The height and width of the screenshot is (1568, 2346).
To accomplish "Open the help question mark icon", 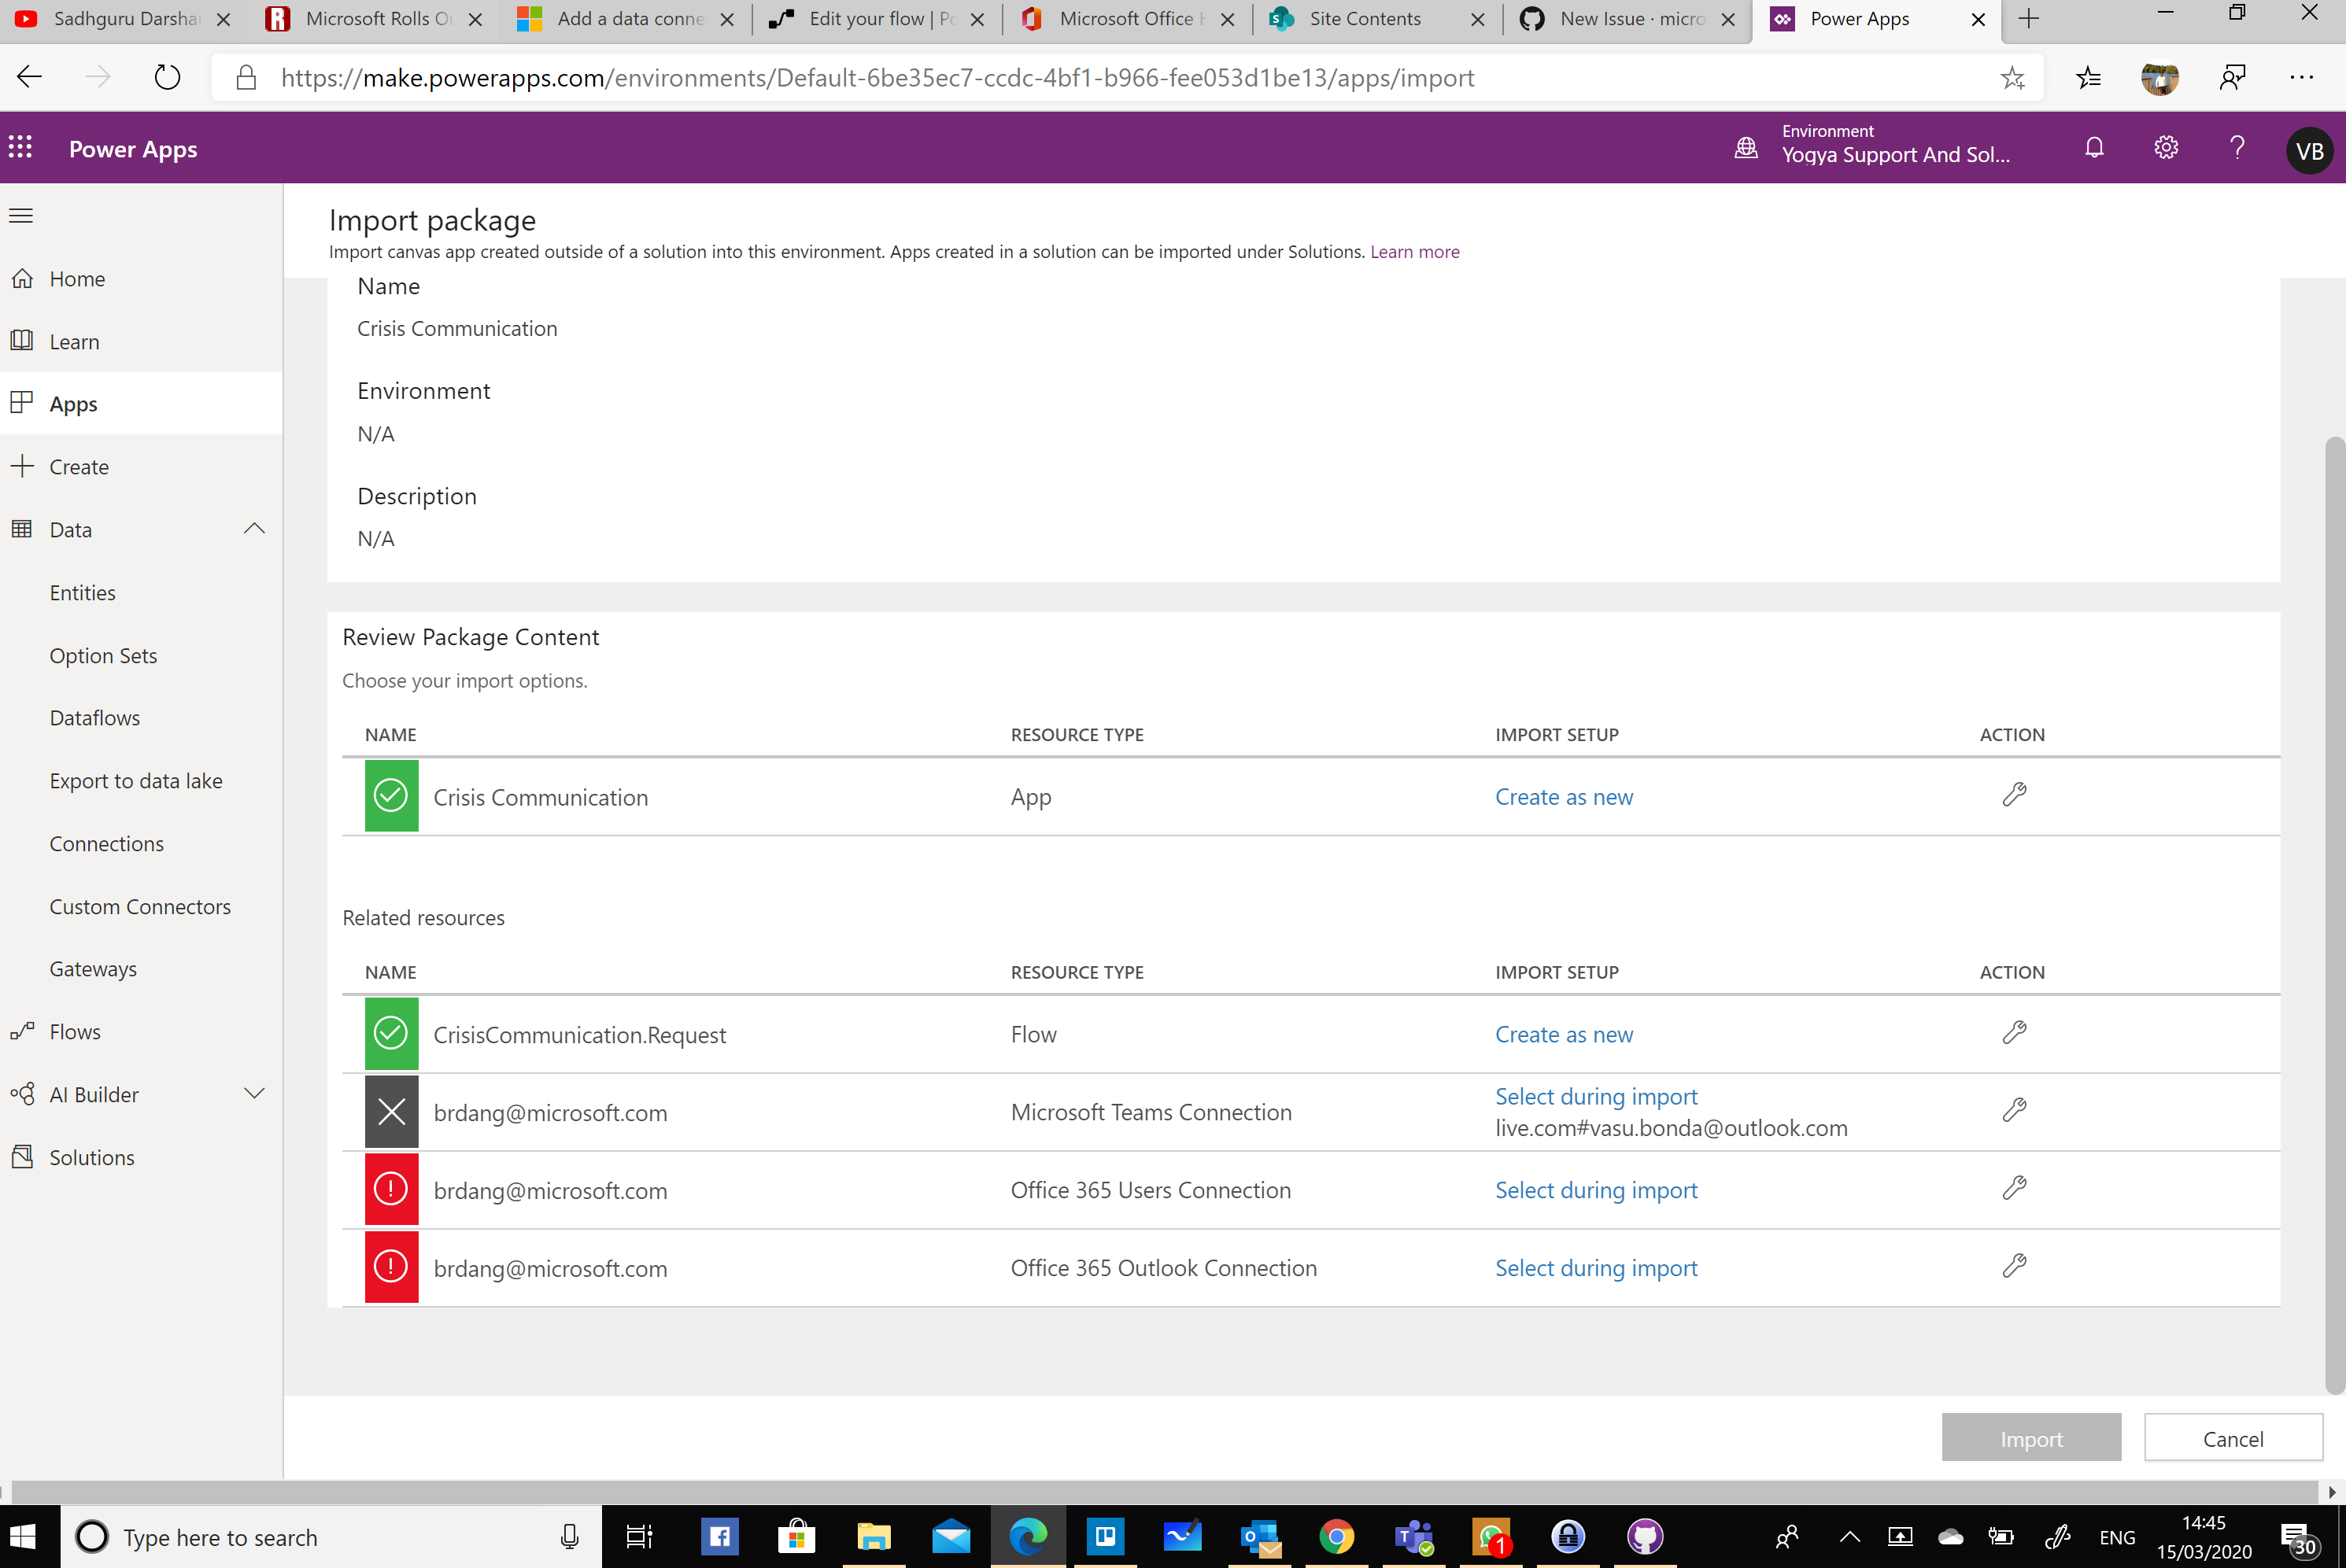I will 2237,148.
